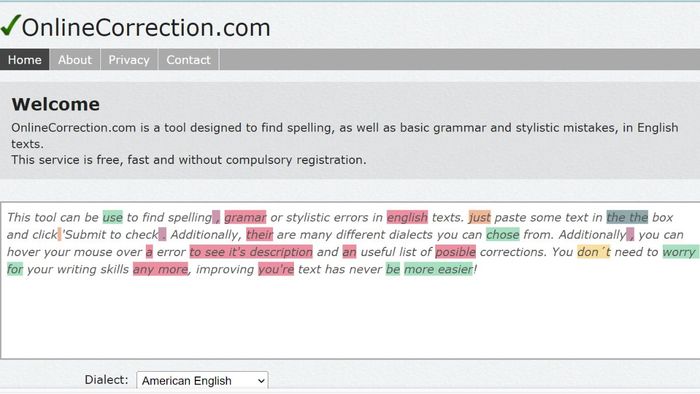Click orange highlighted word 'just'
The width and height of the screenshot is (700, 394).
click(x=479, y=217)
